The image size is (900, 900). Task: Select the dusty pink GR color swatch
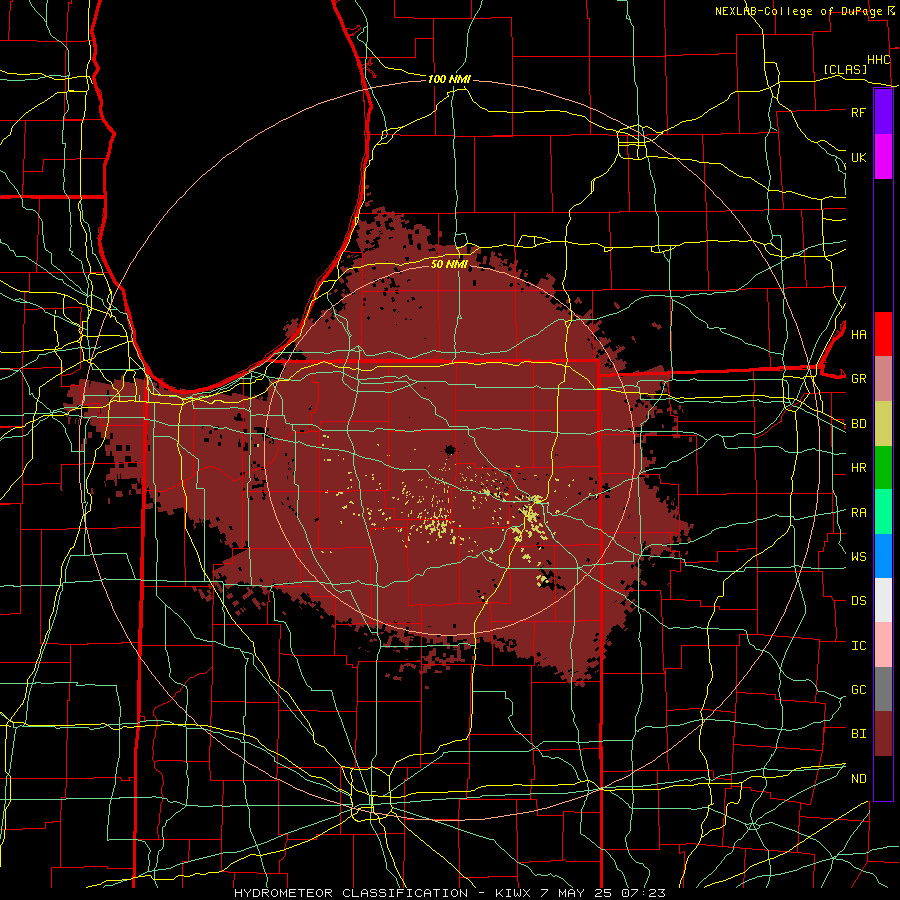click(883, 379)
